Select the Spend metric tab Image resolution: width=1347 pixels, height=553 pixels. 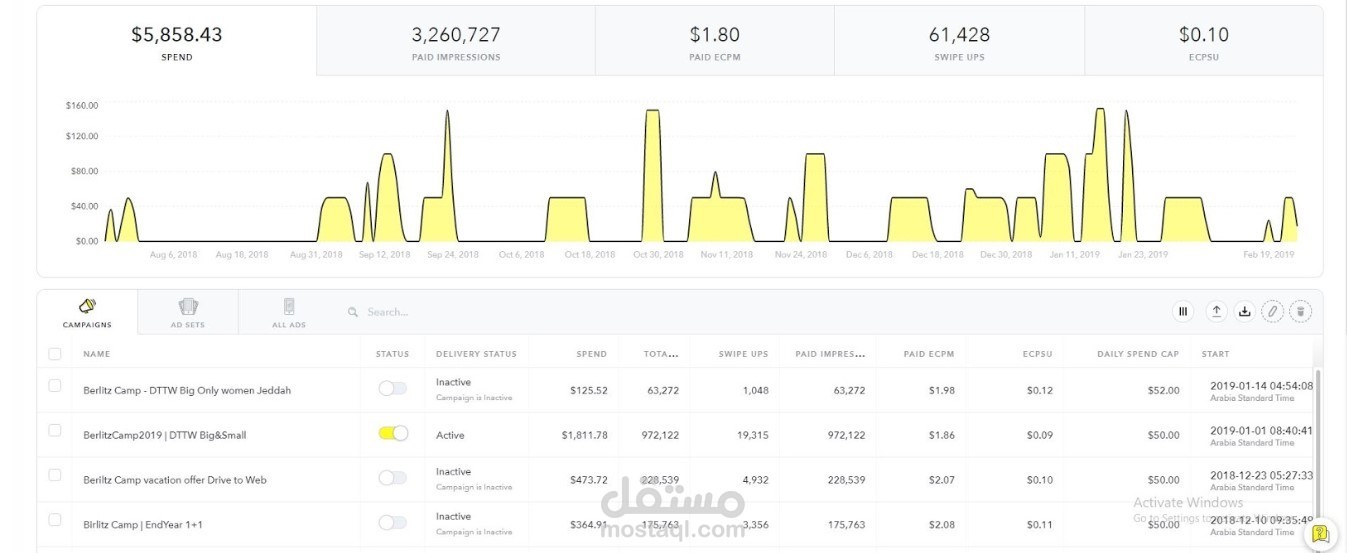[x=177, y=41]
